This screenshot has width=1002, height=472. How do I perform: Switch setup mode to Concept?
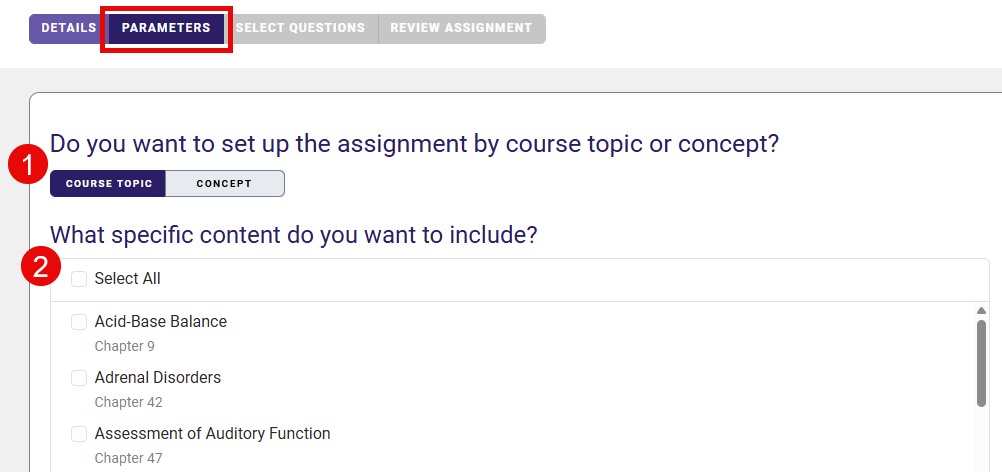[x=224, y=184]
